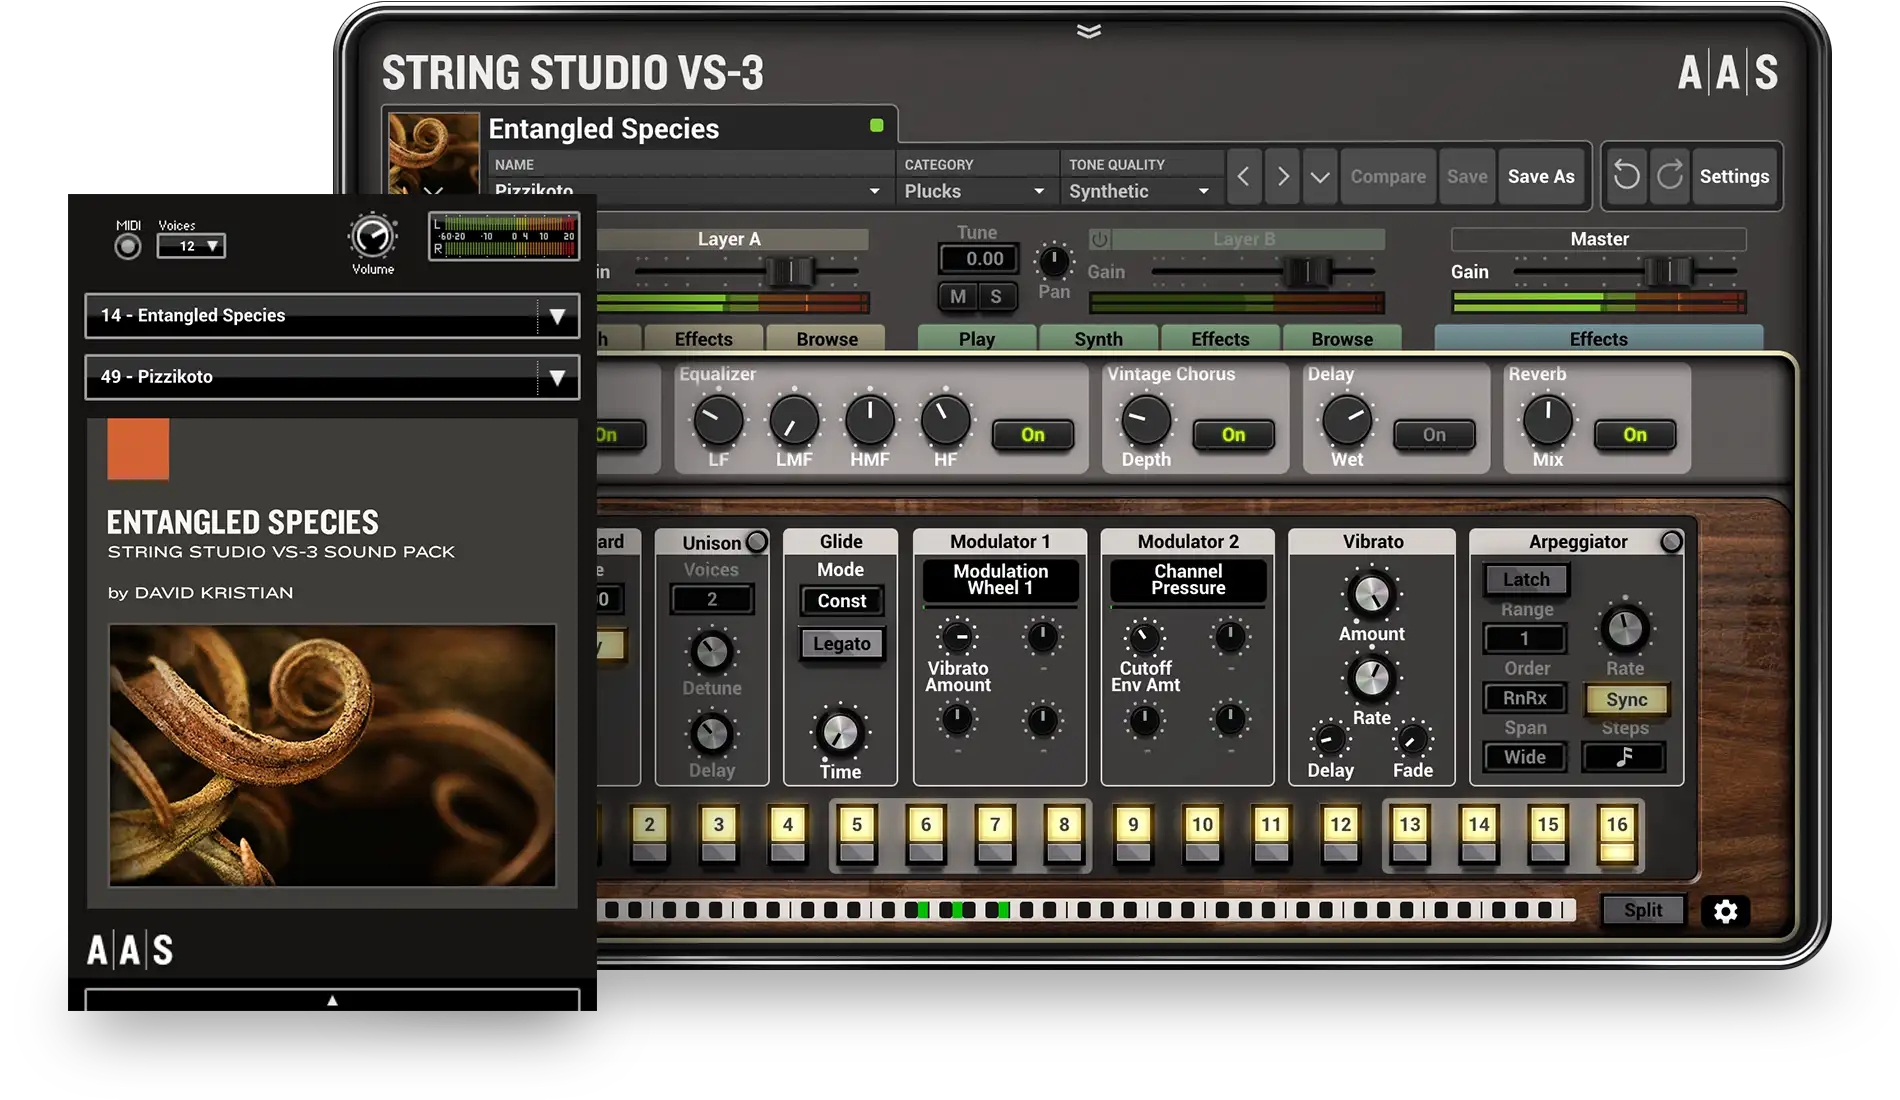
Task: Enable the Unison power toggle
Action: [757, 542]
